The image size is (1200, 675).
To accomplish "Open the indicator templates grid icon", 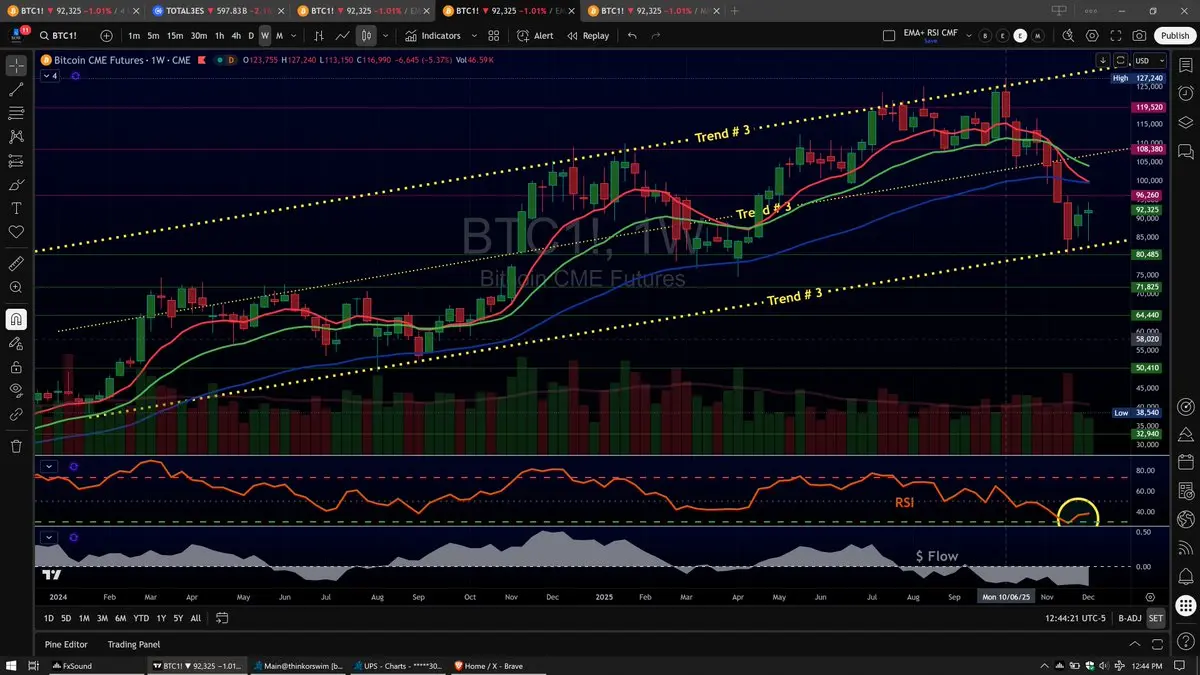I will pyautogui.click(x=494, y=35).
